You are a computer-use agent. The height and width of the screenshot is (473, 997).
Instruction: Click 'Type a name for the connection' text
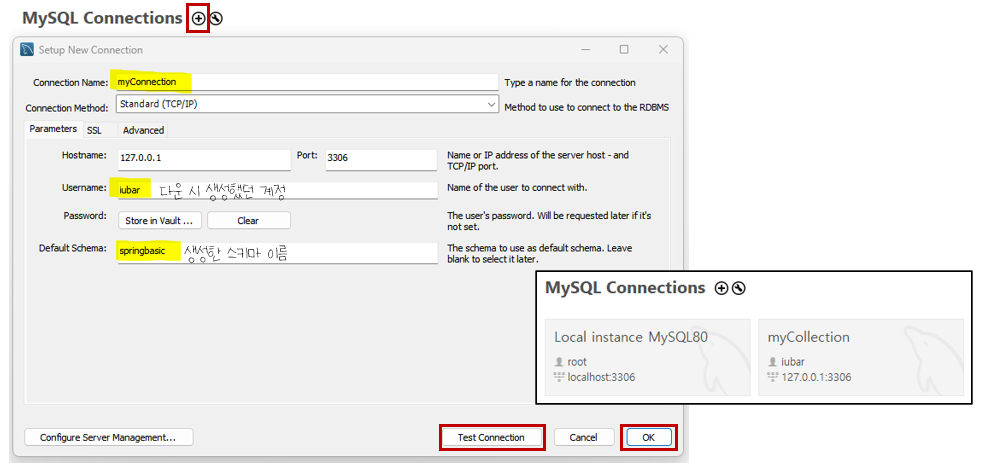(x=570, y=83)
